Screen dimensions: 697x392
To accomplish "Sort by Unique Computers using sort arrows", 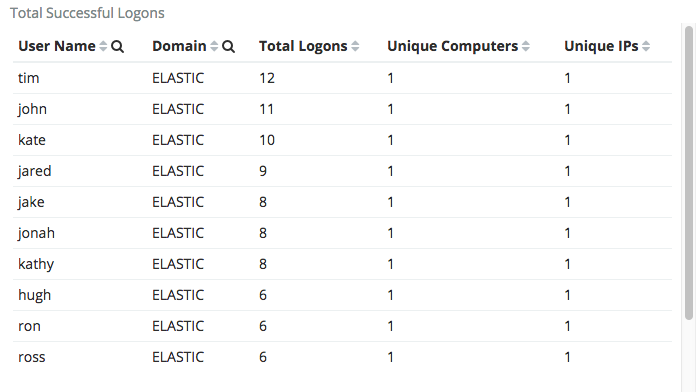I will click(x=525, y=46).
